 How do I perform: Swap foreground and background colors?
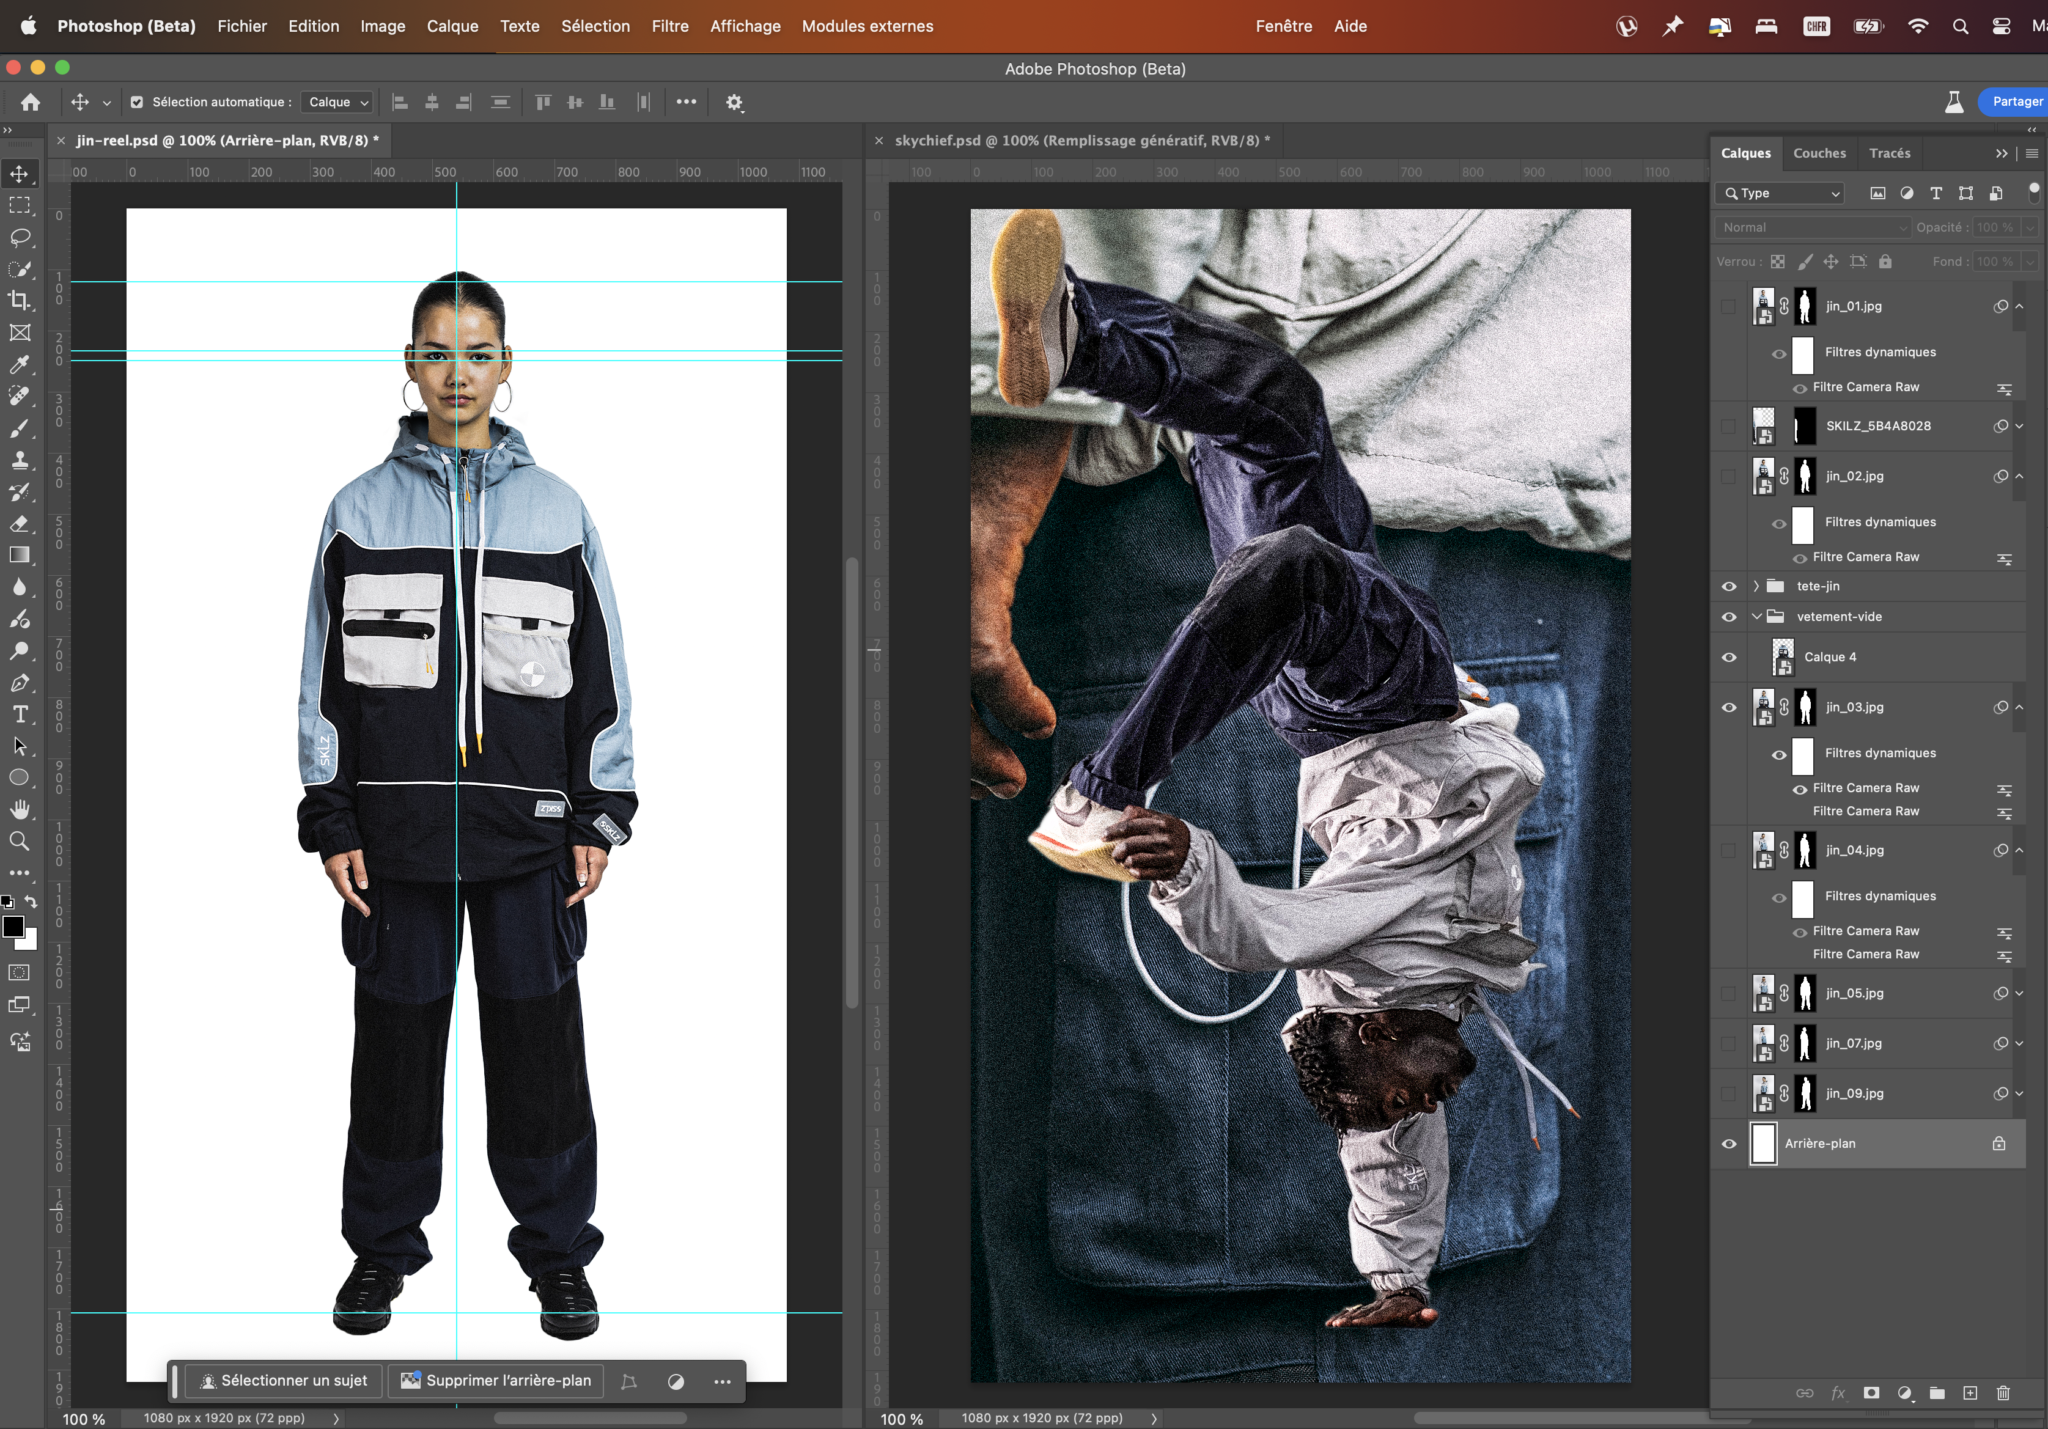[x=31, y=901]
